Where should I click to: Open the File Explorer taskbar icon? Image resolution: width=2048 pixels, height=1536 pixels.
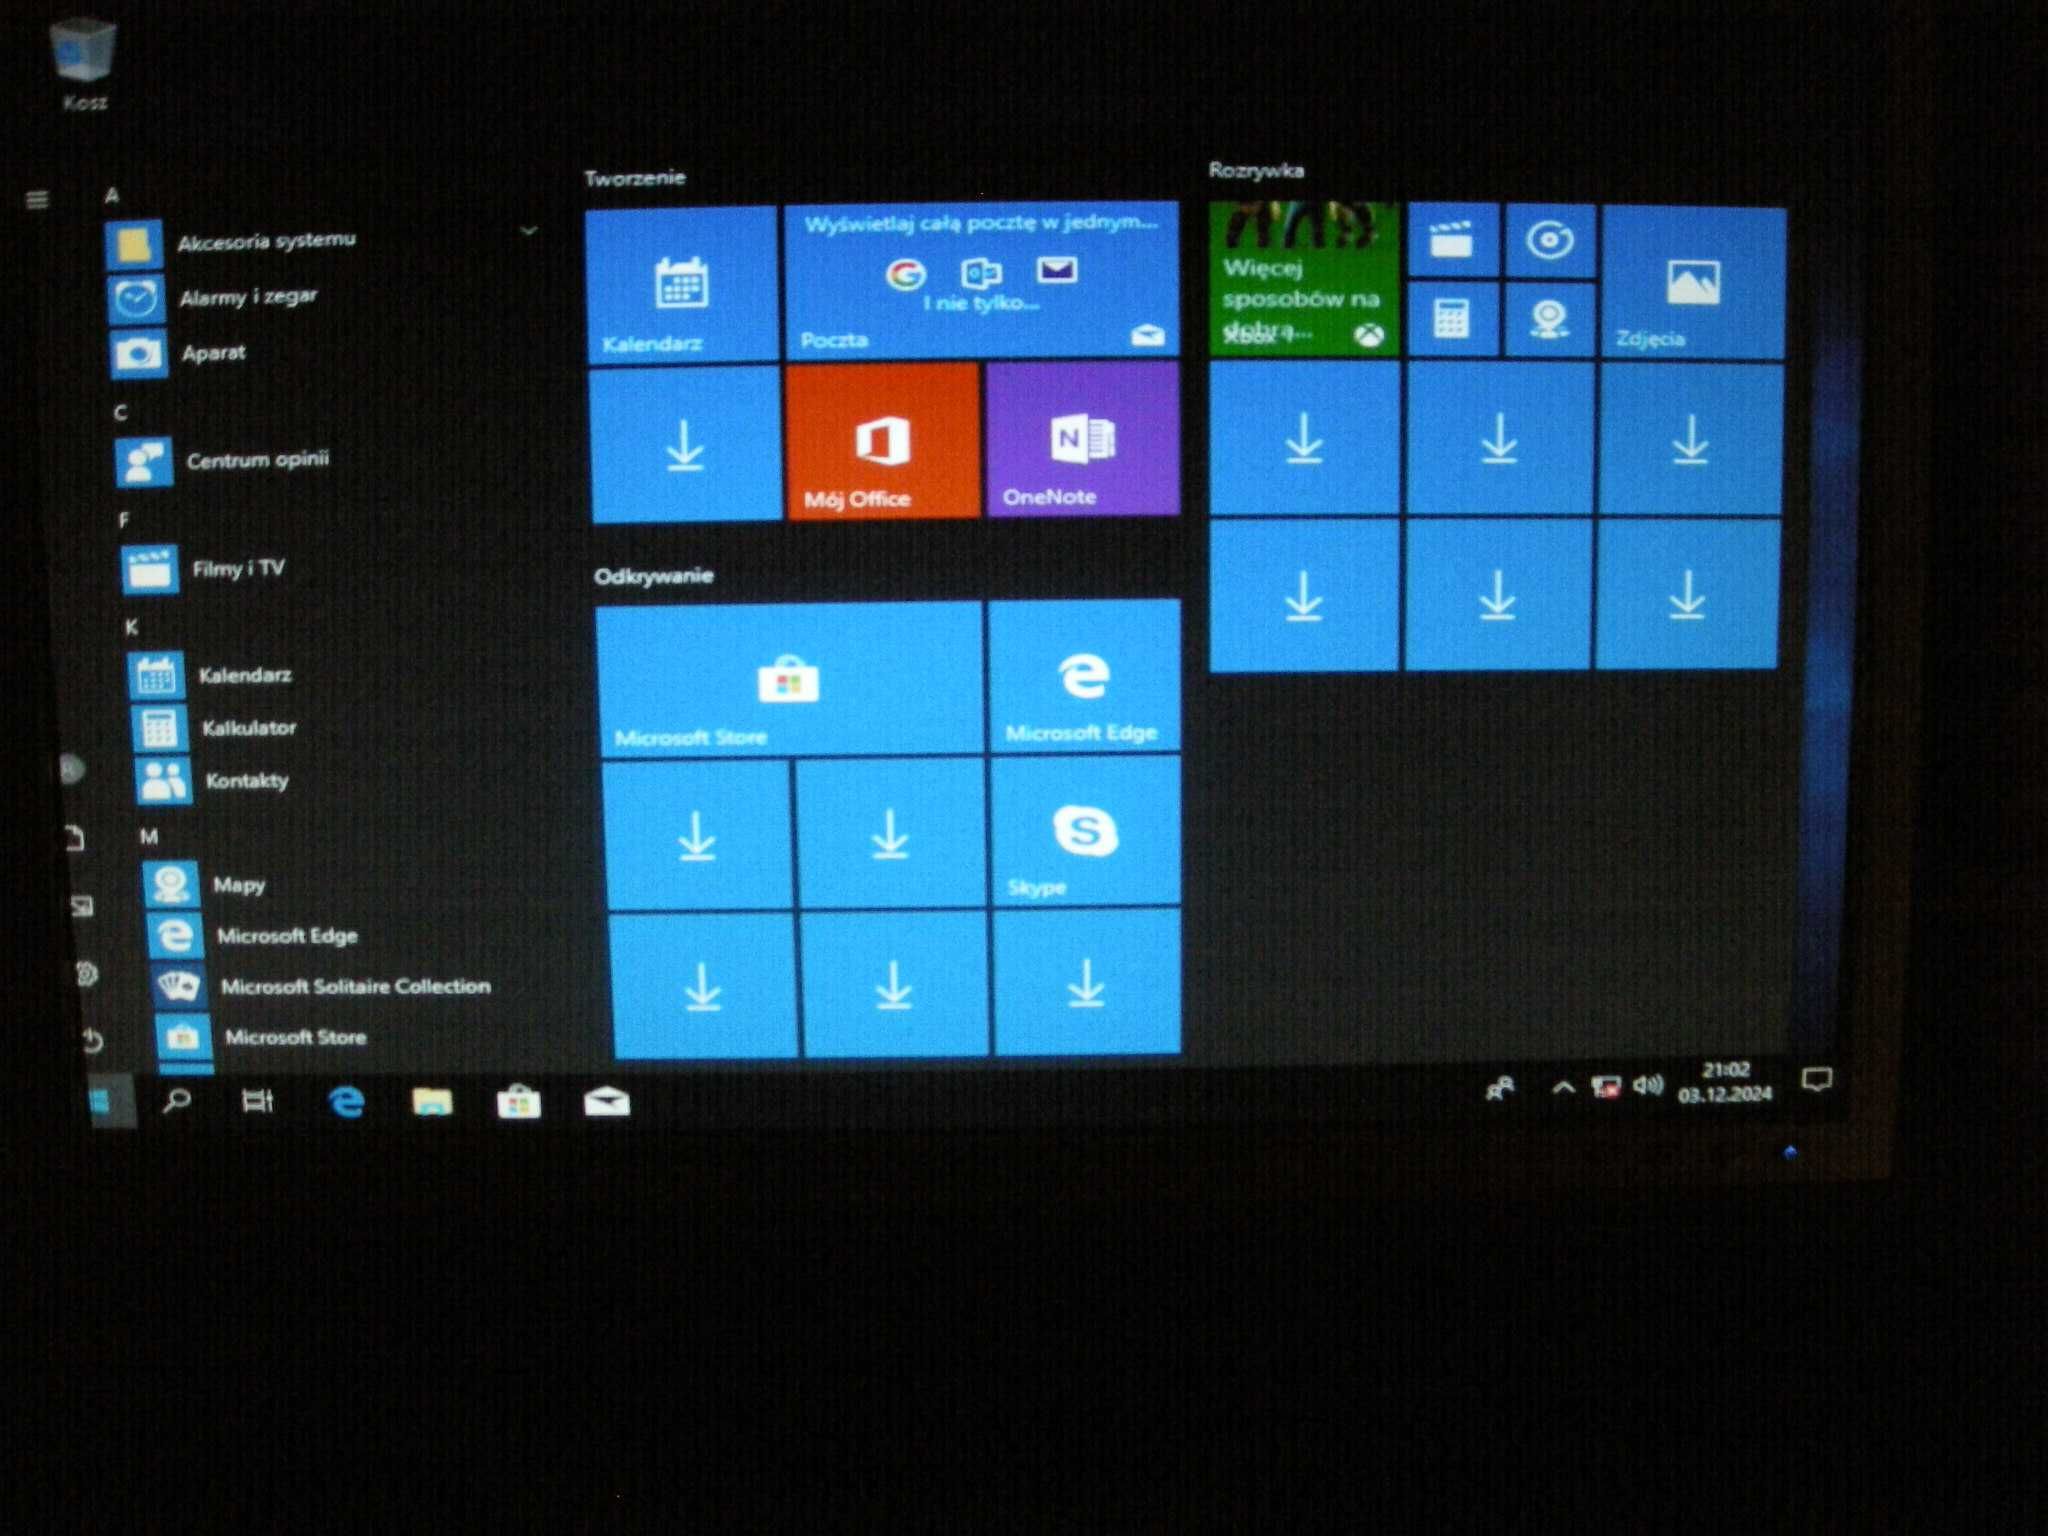coord(432,1101)
